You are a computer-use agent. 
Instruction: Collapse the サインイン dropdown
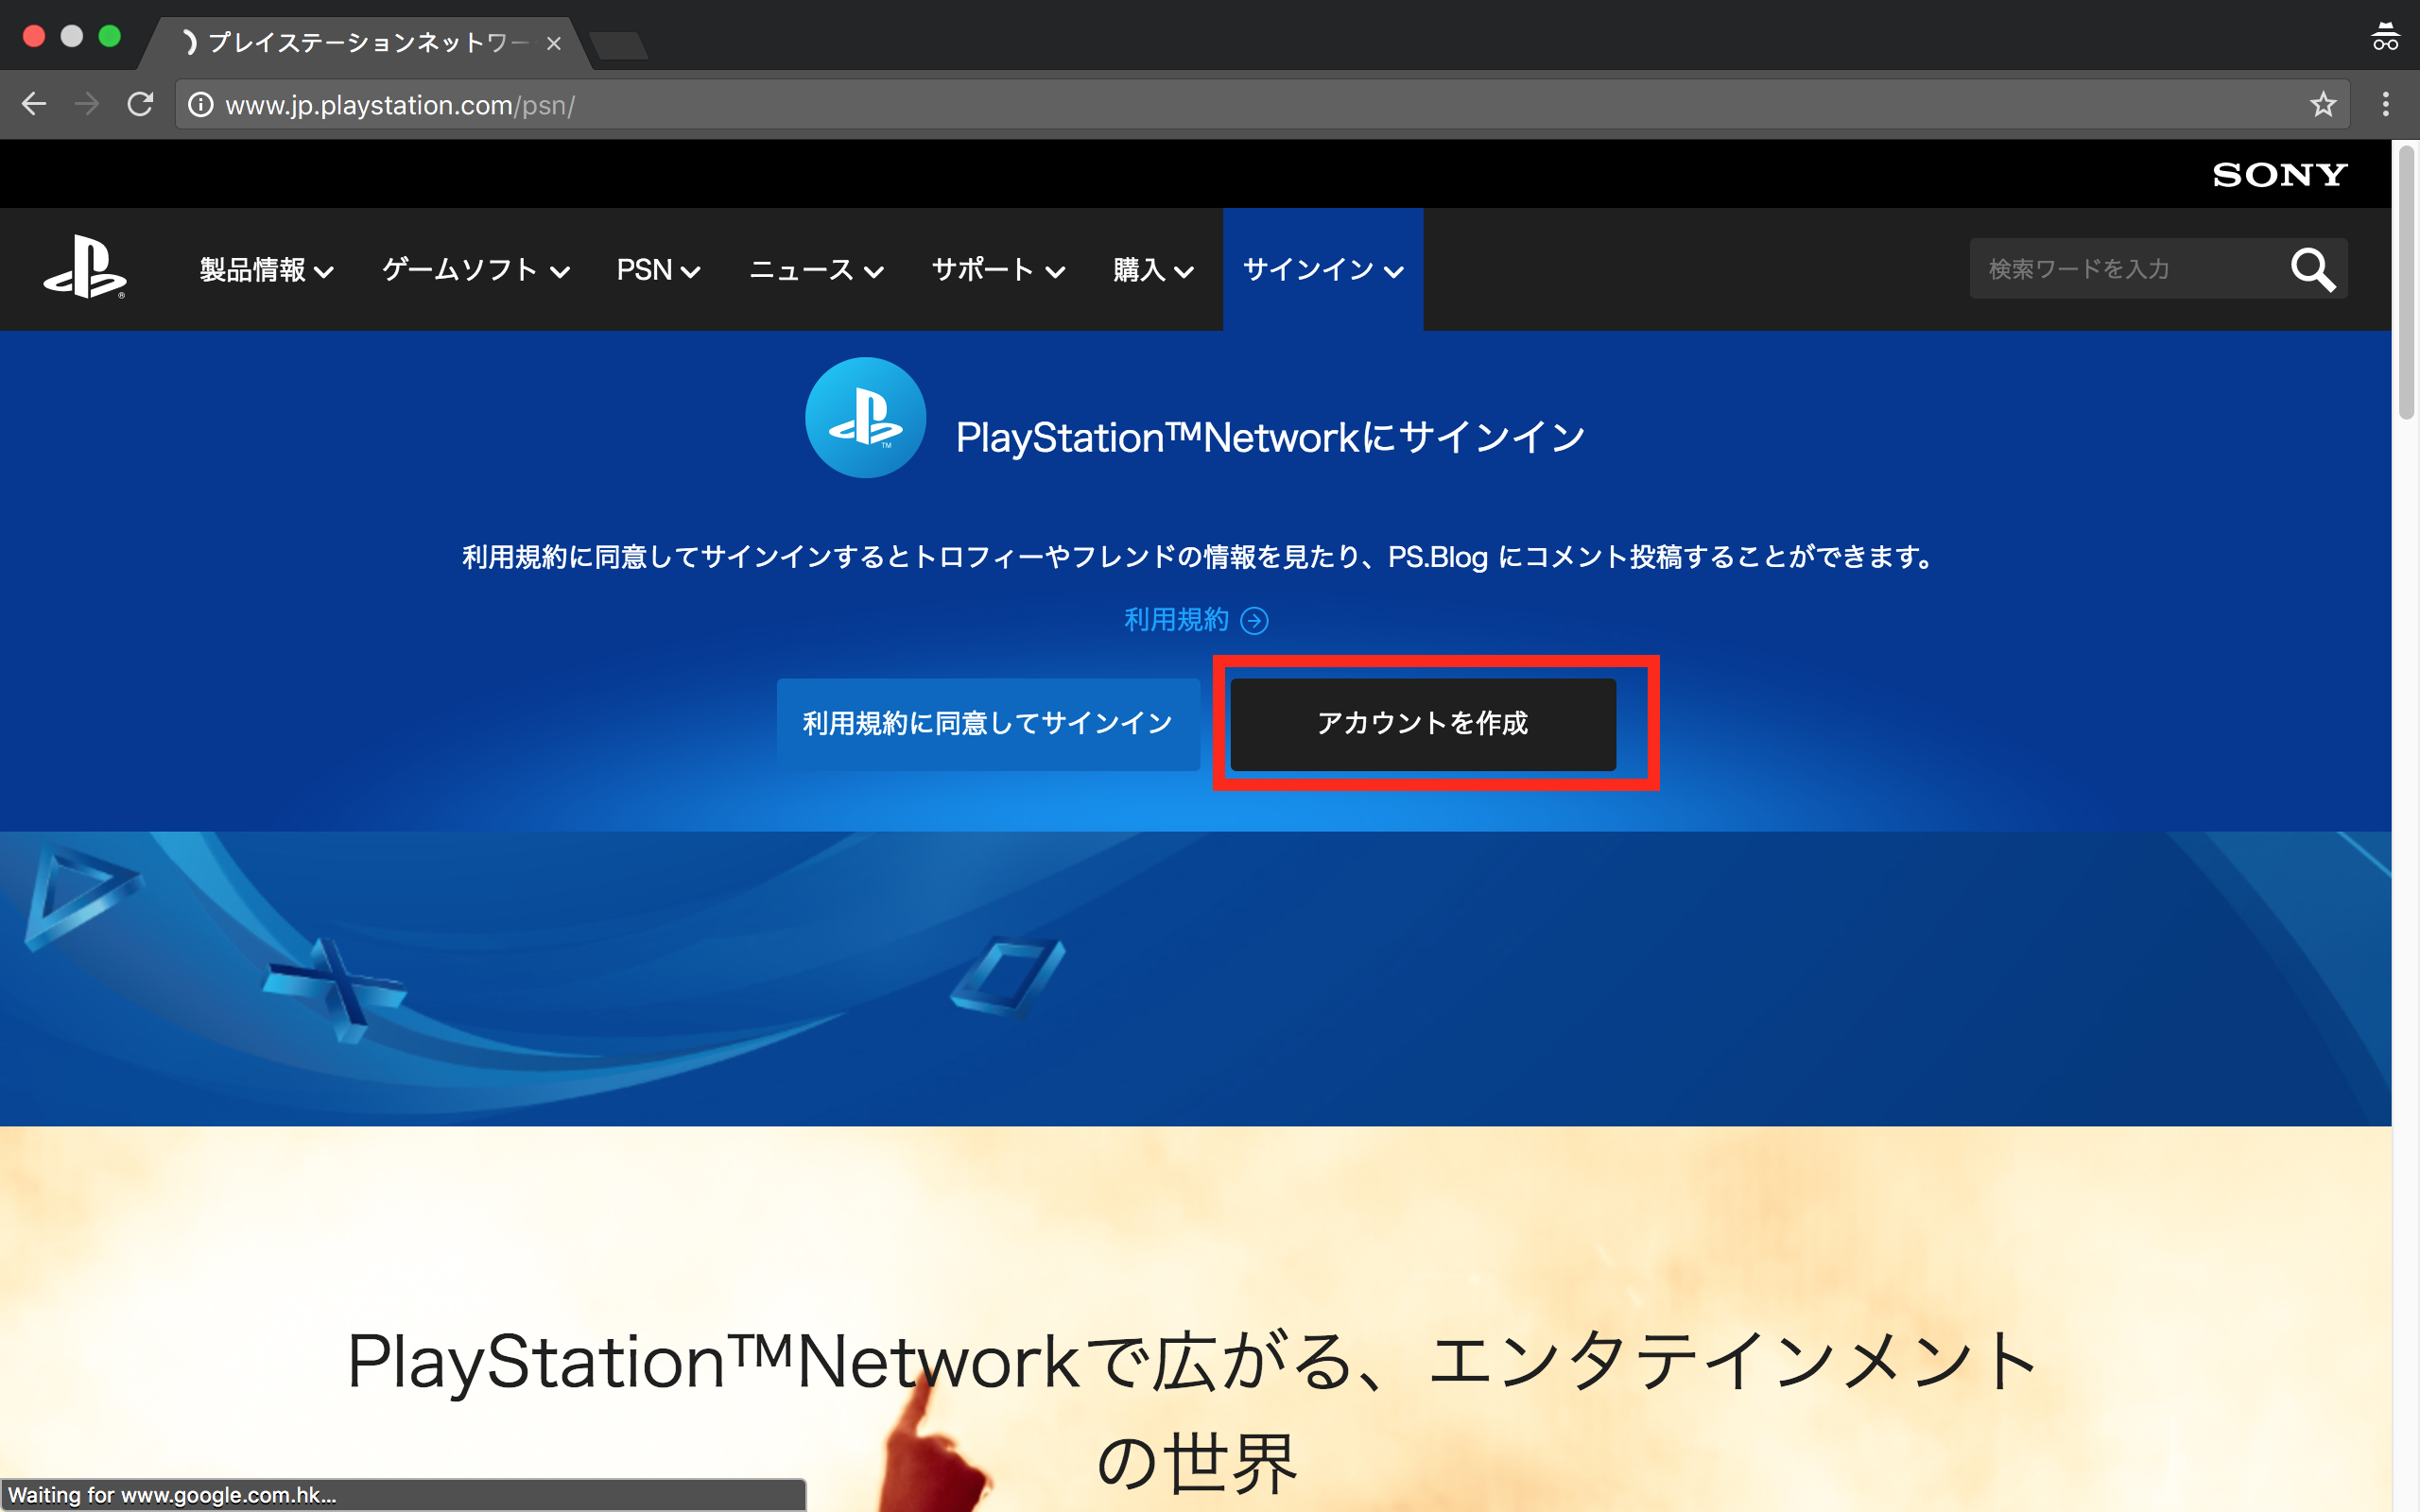point(1323,269)
